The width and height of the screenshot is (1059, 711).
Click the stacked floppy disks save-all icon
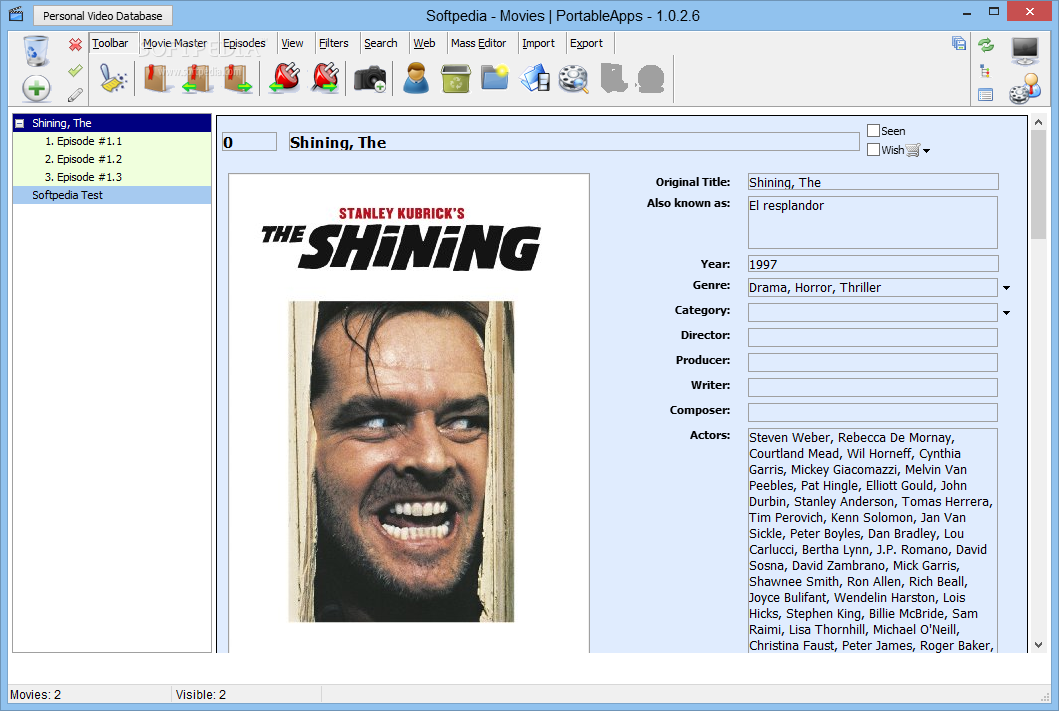(958, 43)
